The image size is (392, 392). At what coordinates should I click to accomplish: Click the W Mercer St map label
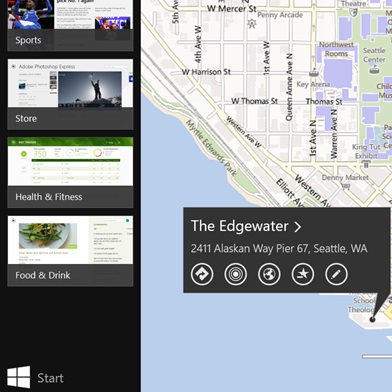click(232, 8)
